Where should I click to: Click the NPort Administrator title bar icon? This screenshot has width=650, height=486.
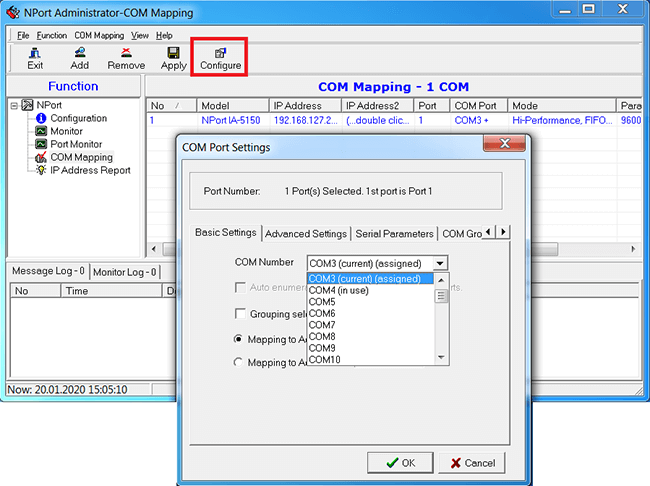(13, 12)
